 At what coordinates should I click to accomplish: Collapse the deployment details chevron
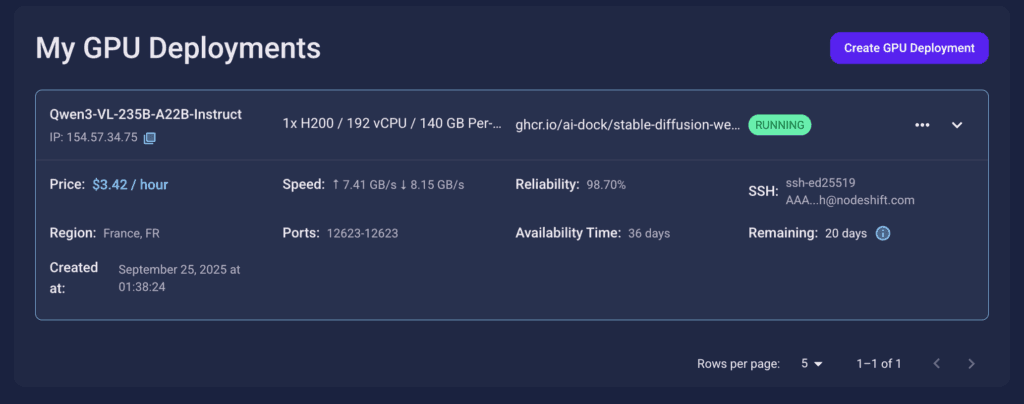pyautogui.click(x=957, y=125)
